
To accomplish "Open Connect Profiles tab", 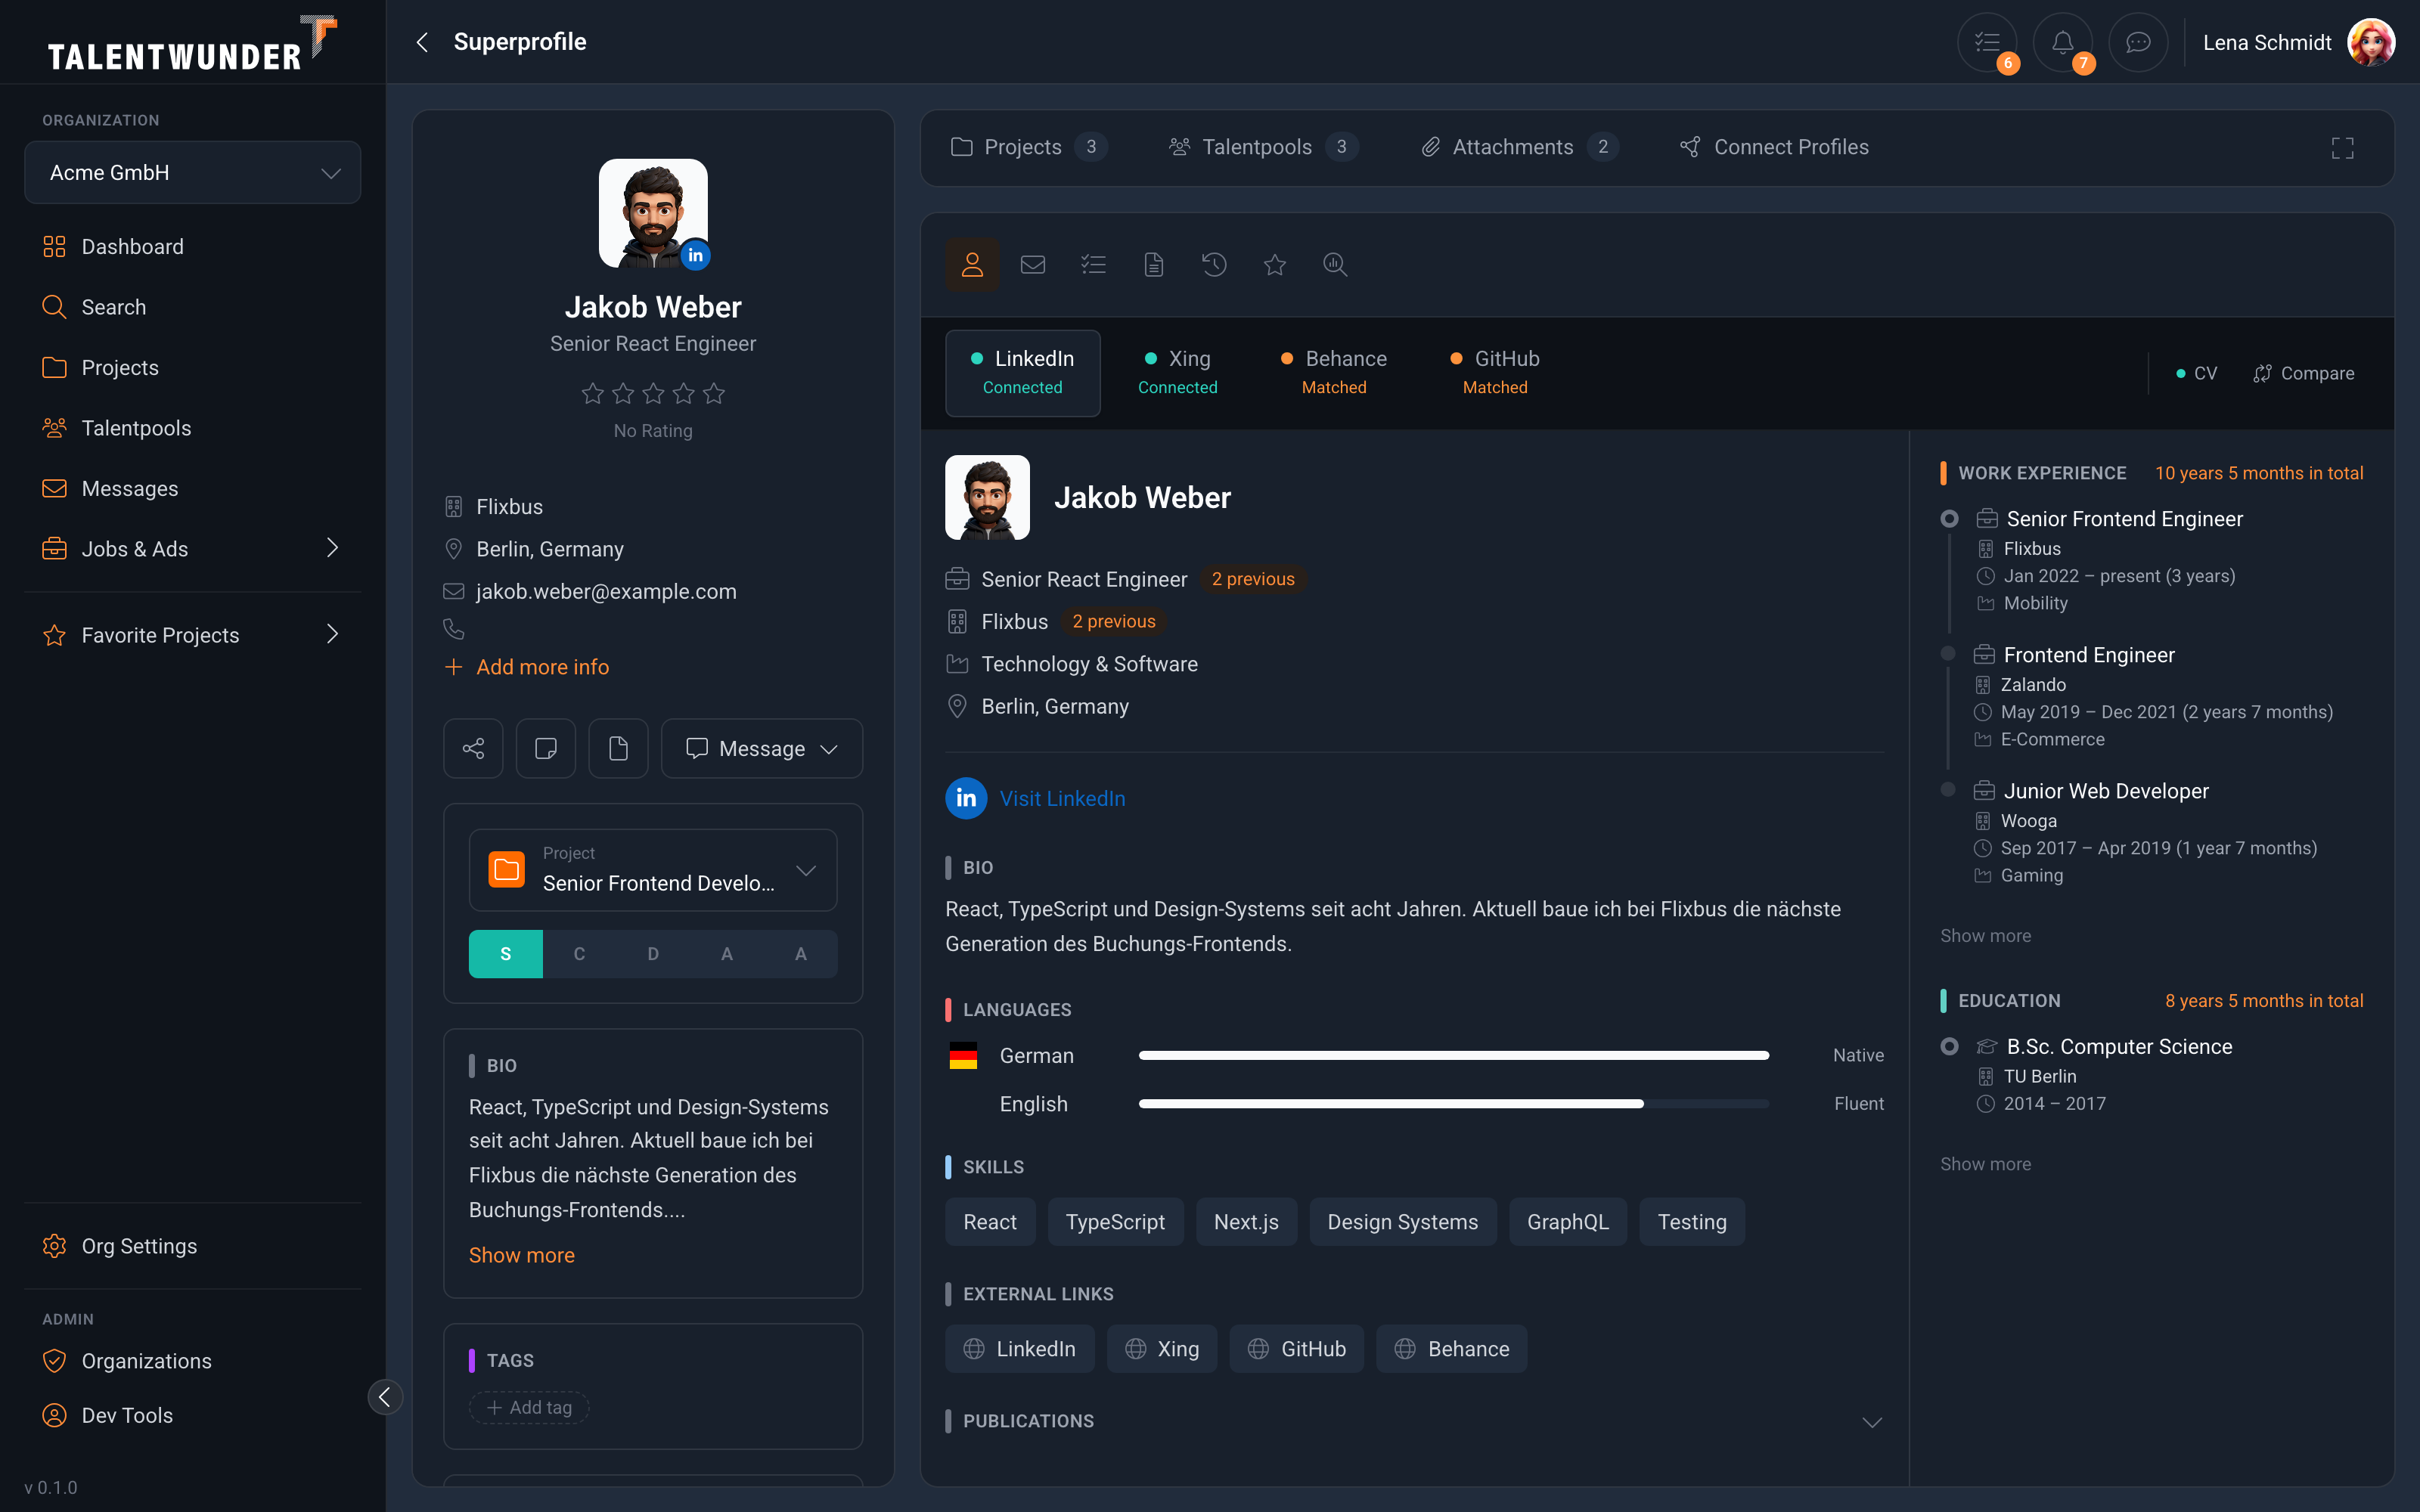I will 1774,147.
